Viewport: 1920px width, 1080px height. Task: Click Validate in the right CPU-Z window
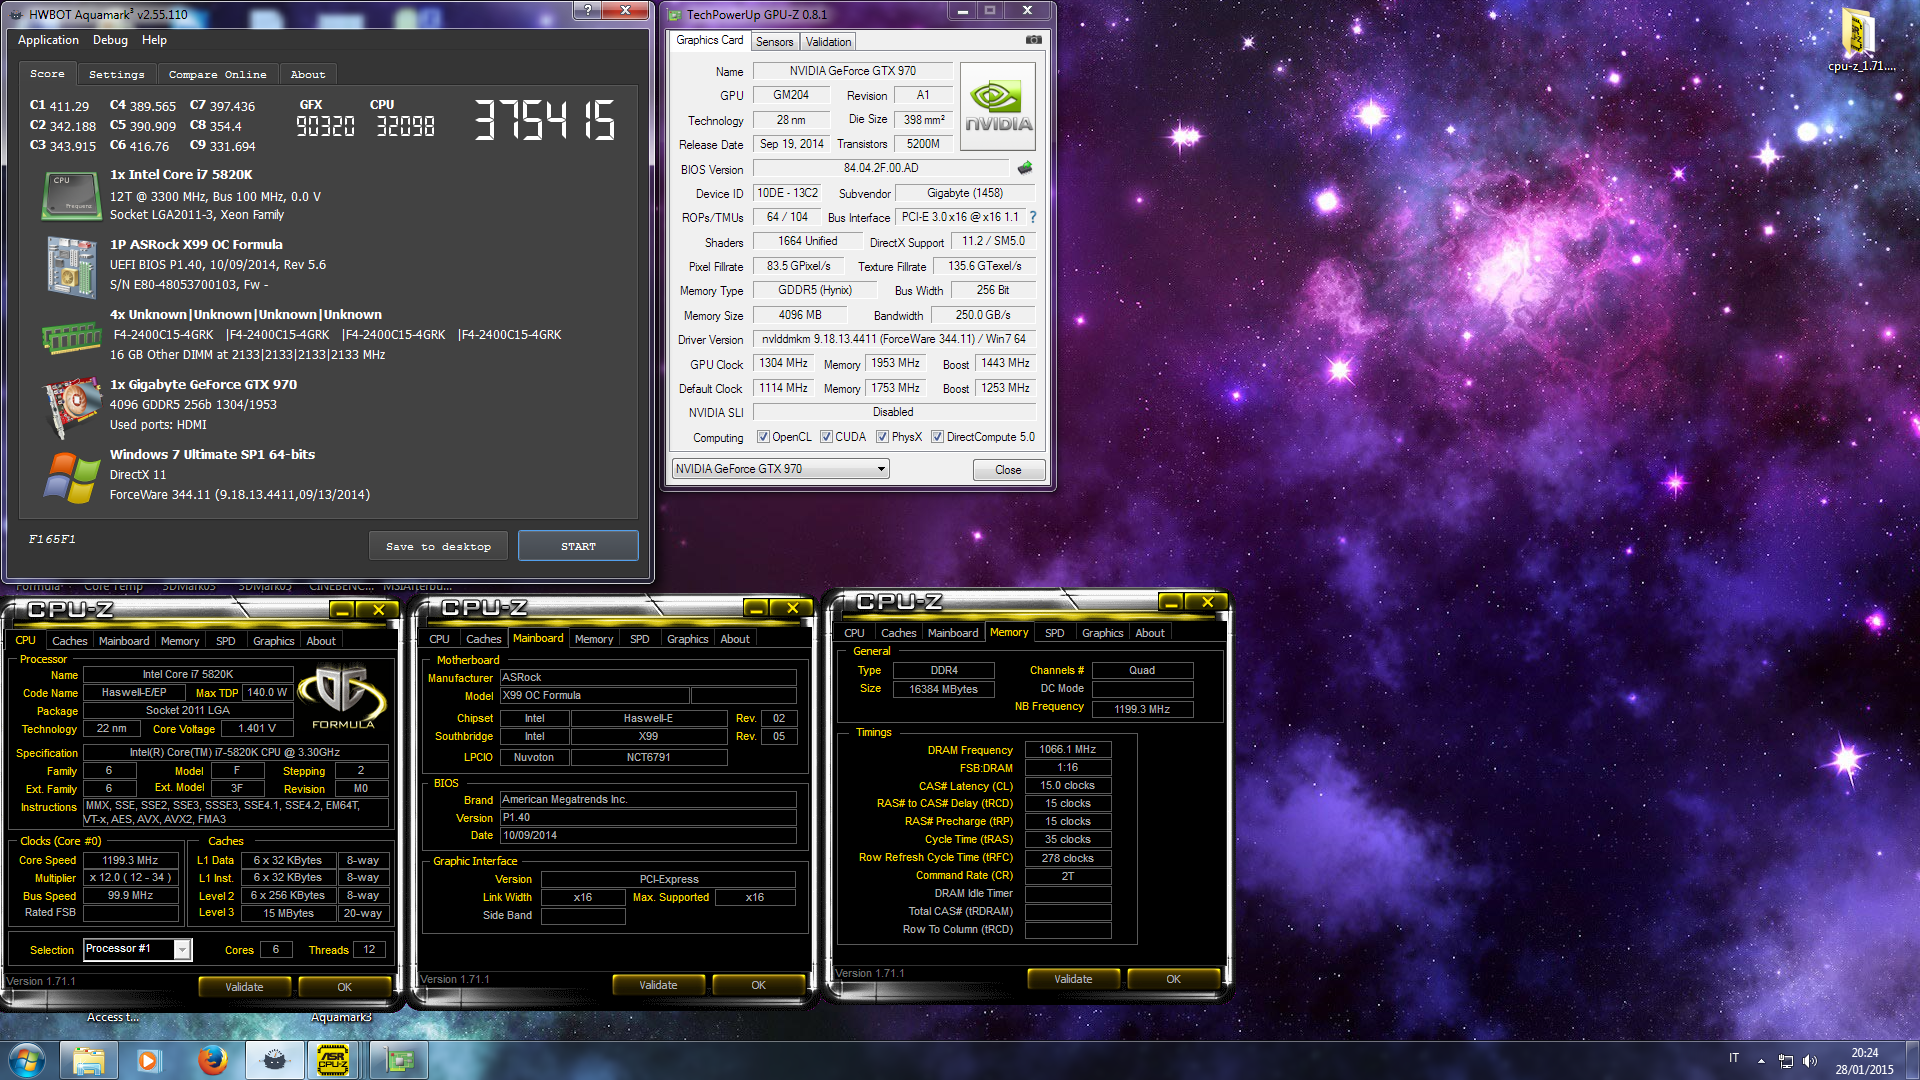pyautogui.click(x=1073, y=979)
